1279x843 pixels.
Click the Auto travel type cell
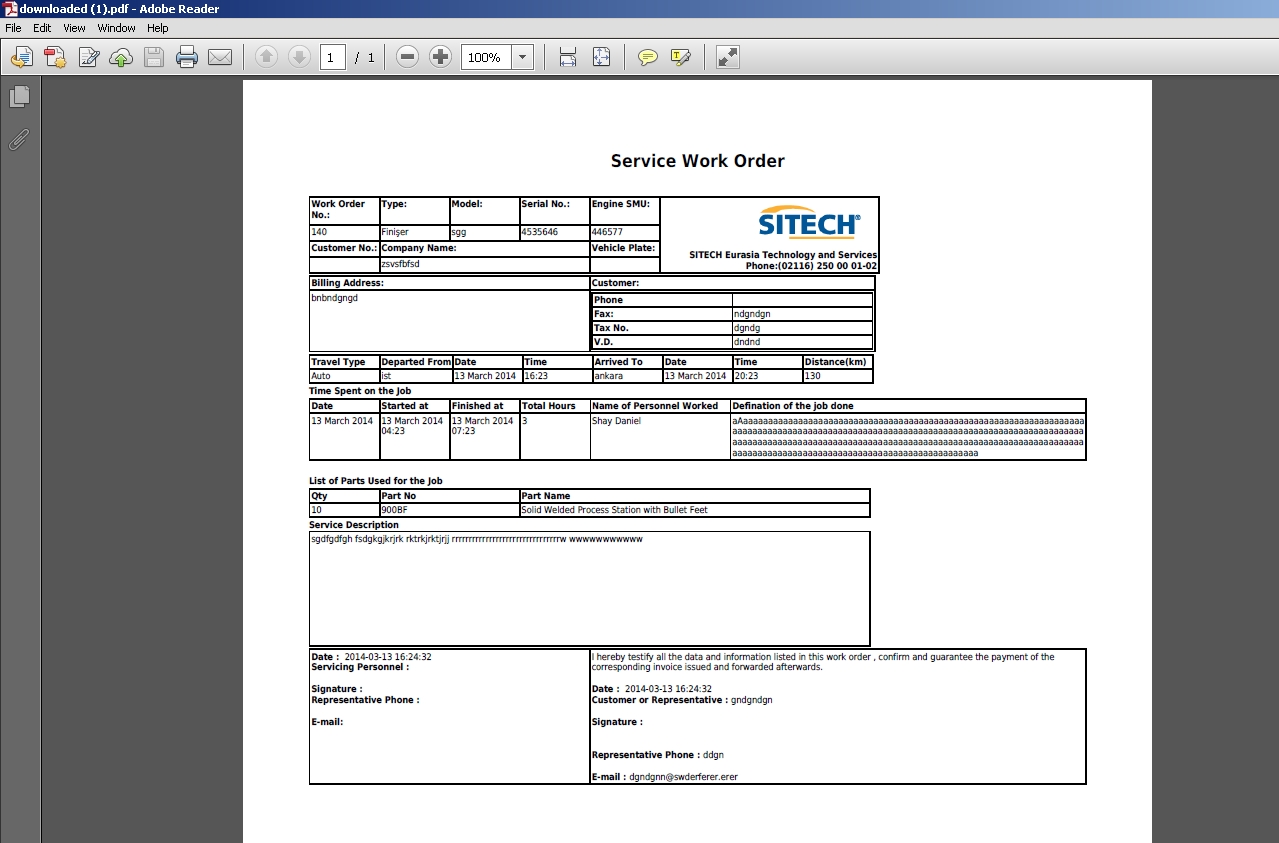(344, 376)
